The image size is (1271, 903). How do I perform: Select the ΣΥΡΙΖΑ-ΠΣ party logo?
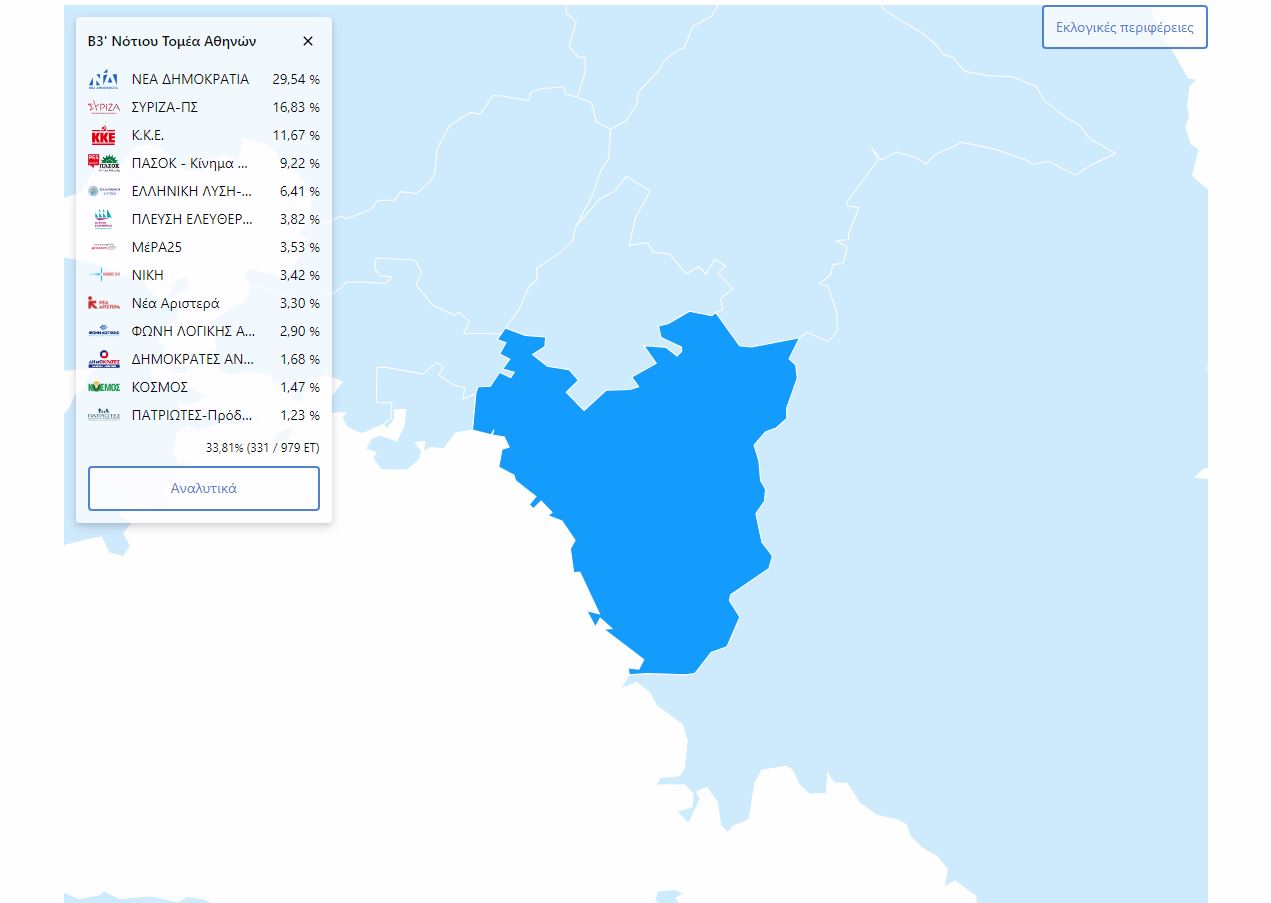104,107
